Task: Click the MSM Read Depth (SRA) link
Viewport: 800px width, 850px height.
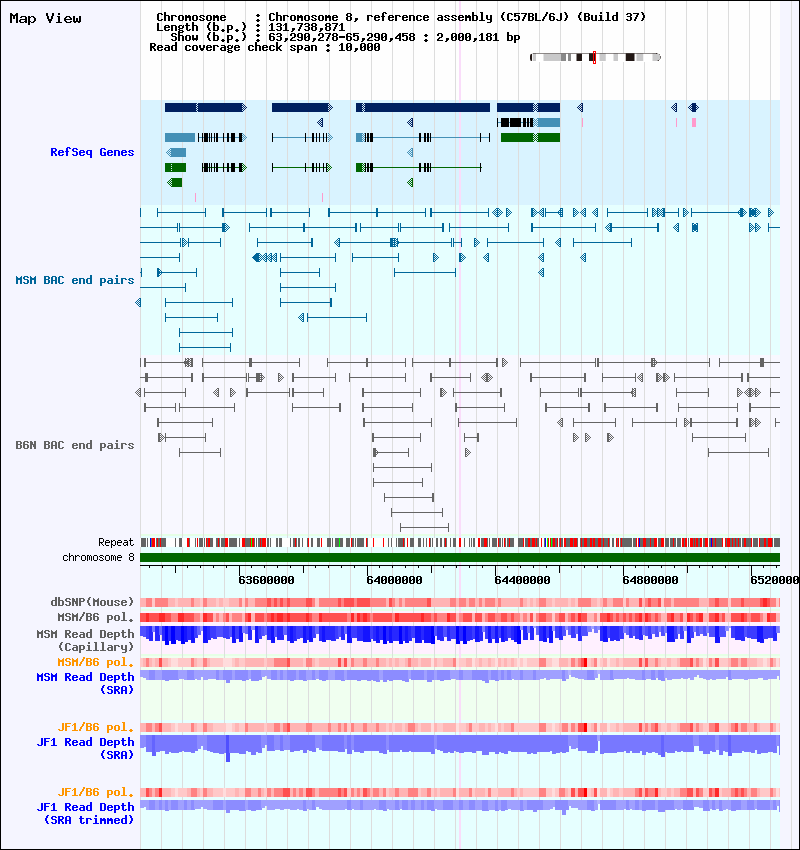Action: click(85, 684)
